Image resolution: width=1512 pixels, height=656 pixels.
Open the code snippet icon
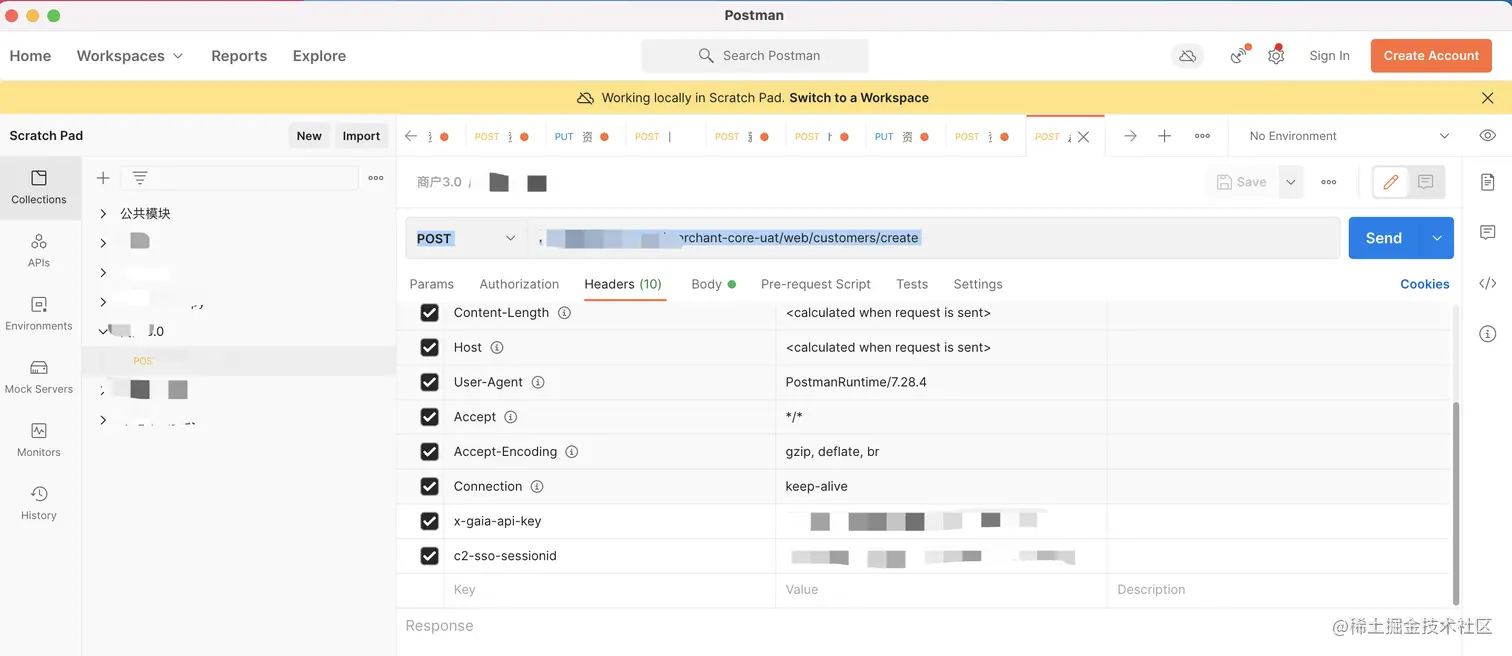point(1488,283)
